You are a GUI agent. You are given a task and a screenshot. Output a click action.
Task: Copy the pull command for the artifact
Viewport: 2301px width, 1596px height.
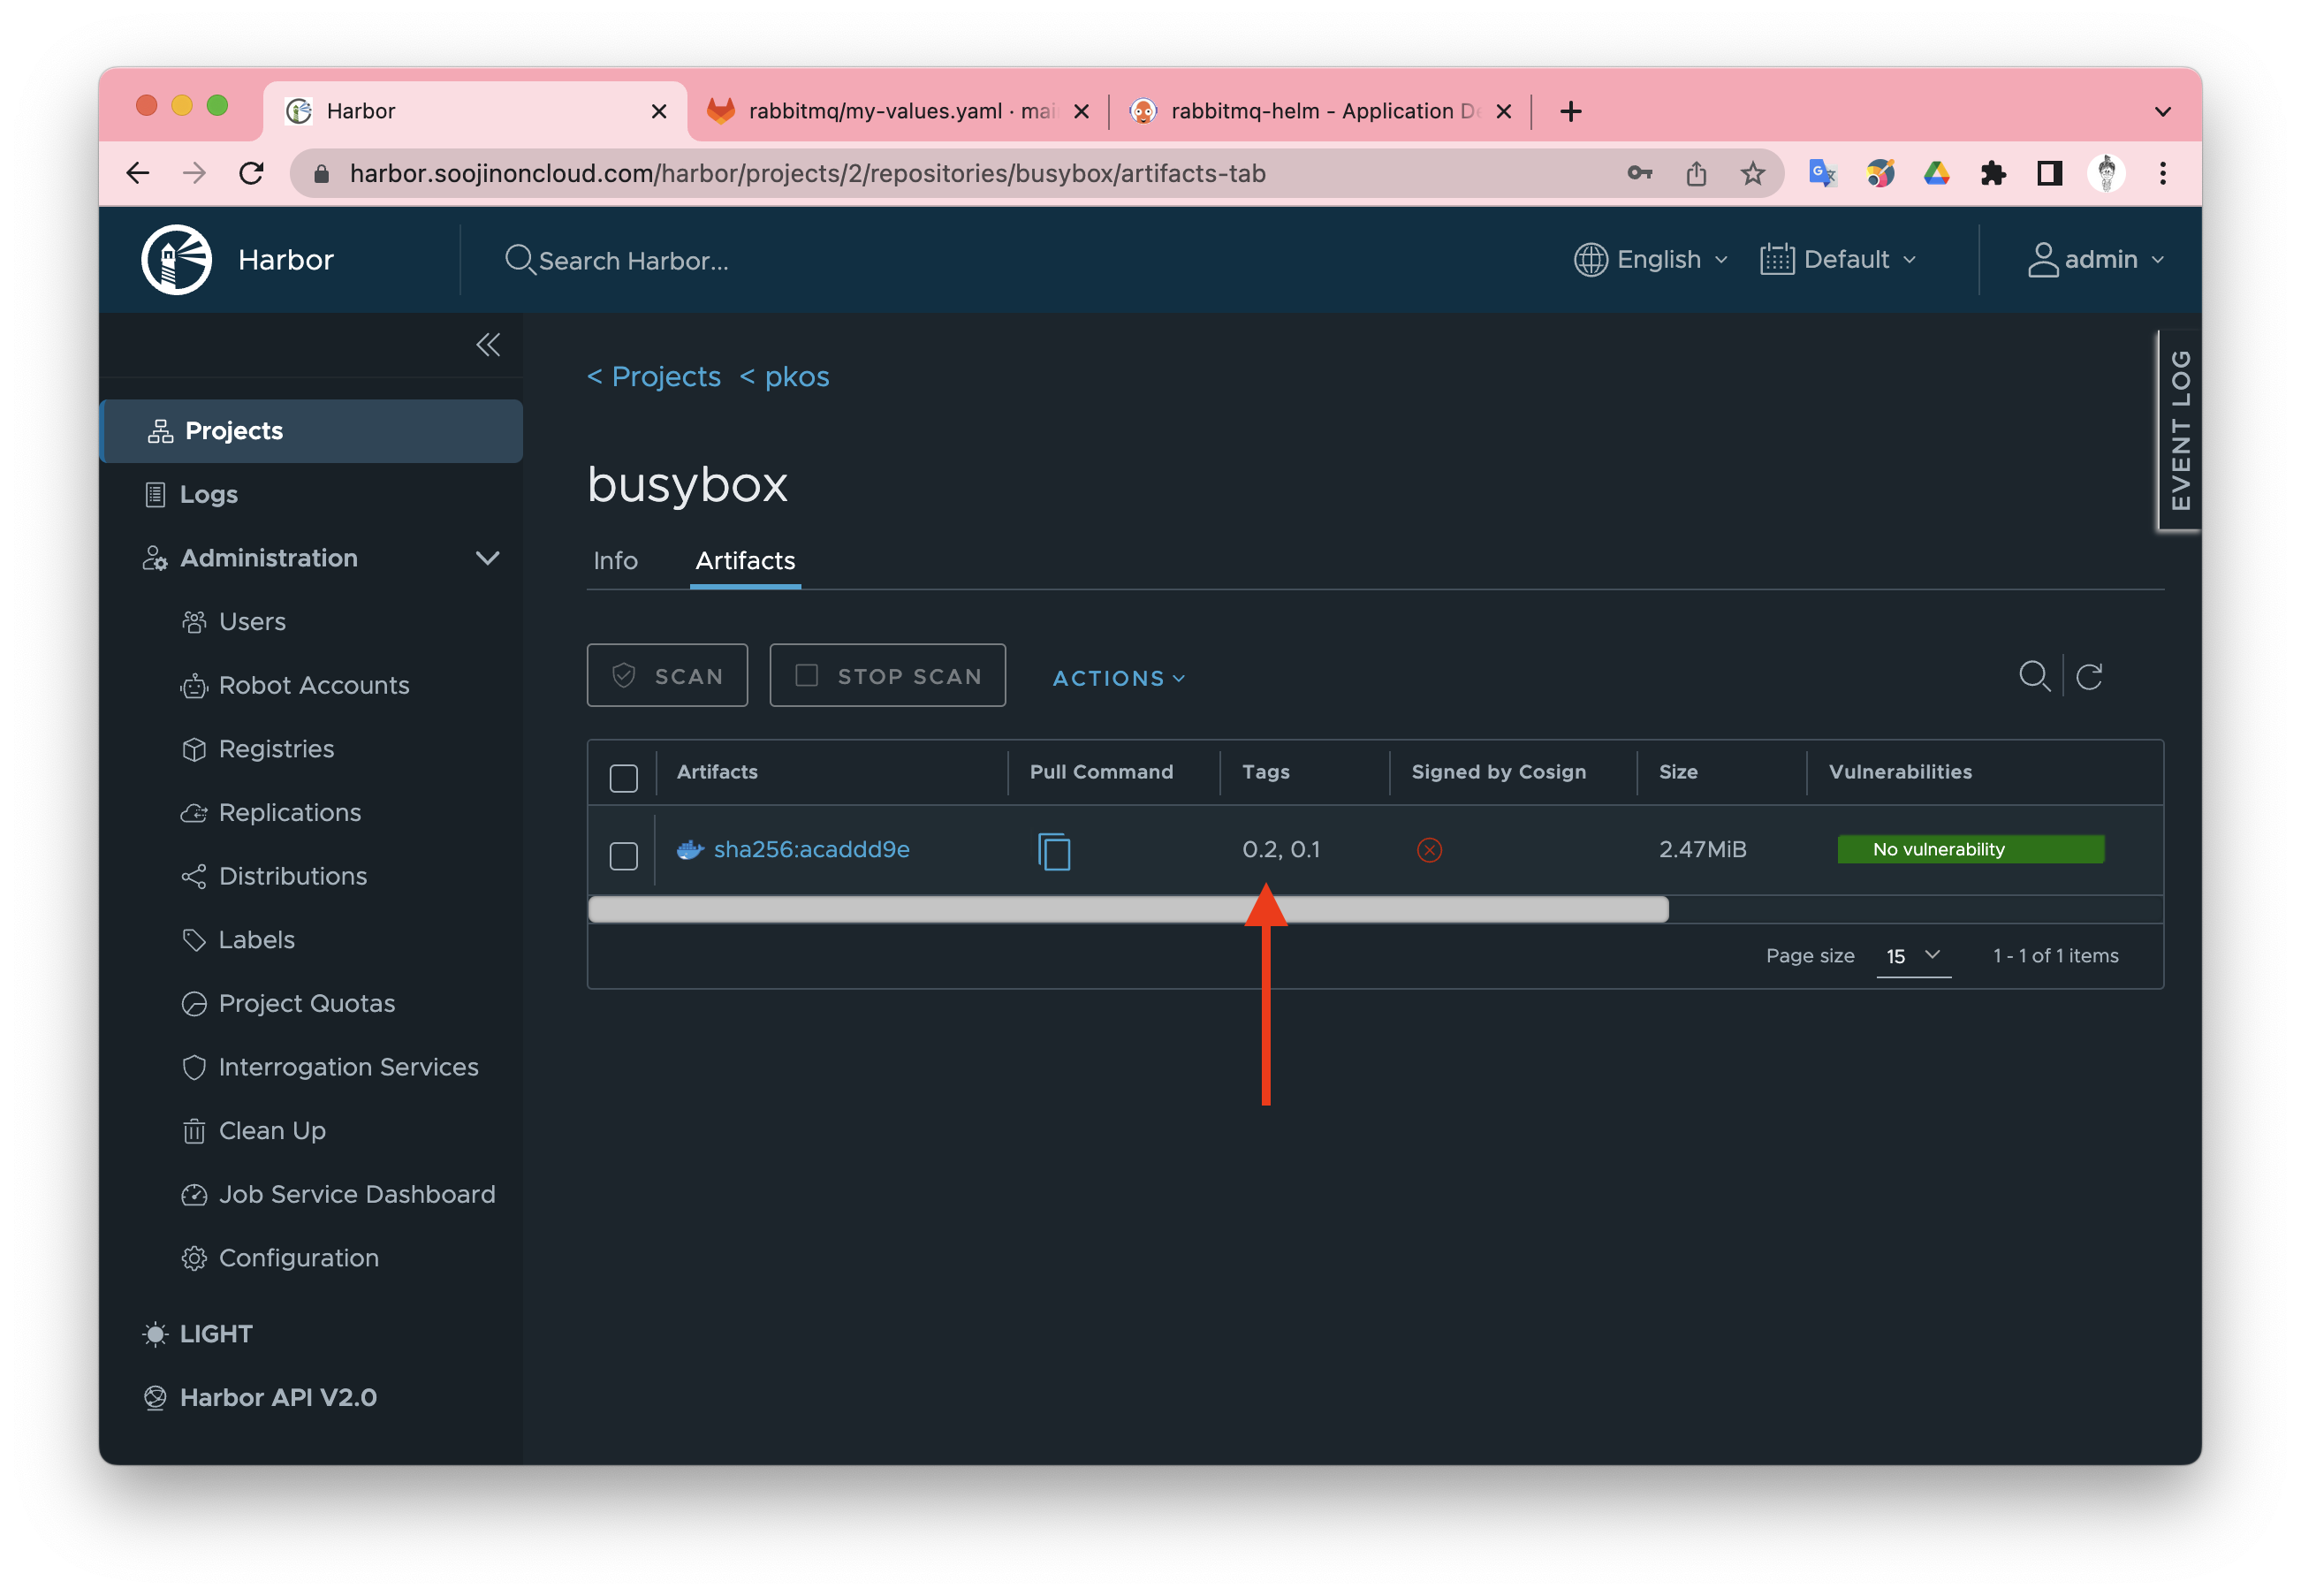1053,851
